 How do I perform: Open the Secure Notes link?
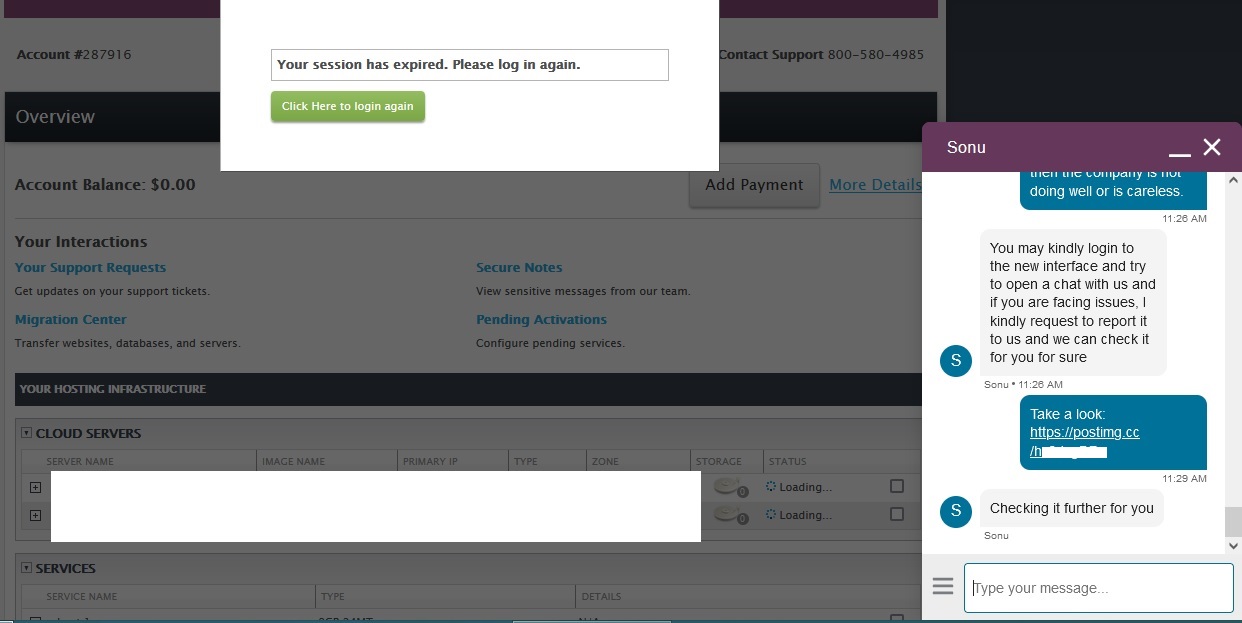tap(519, 267)
